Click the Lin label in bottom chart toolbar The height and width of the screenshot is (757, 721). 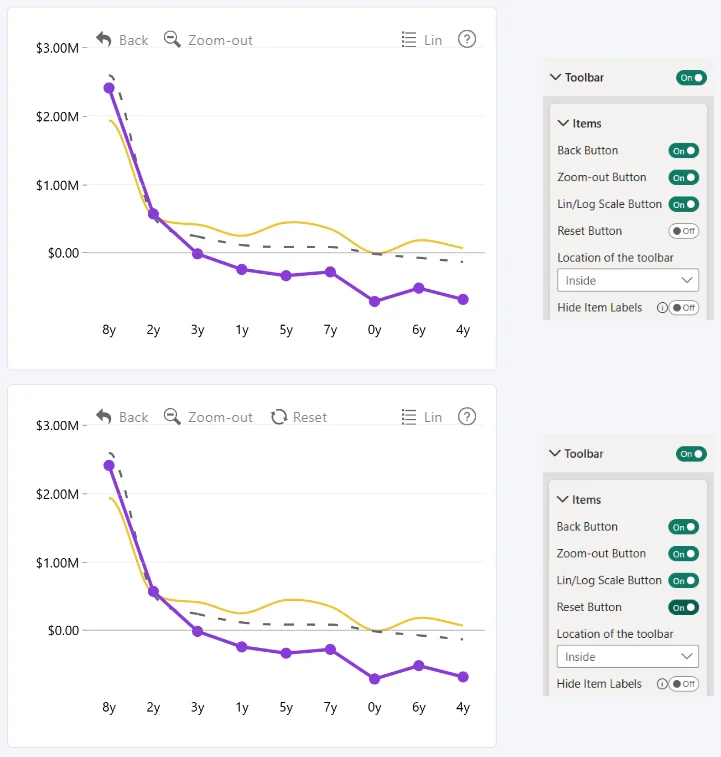(x=433, y=417)
